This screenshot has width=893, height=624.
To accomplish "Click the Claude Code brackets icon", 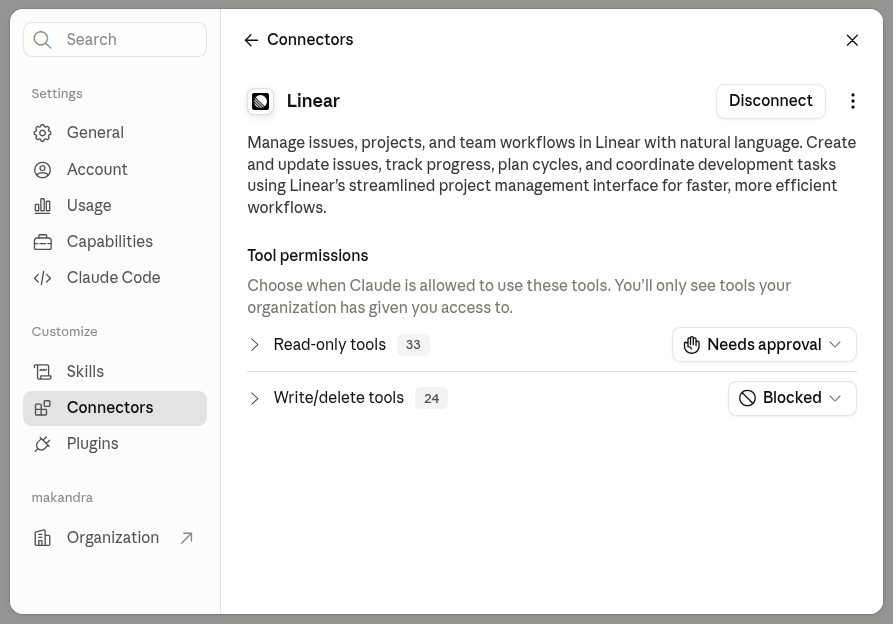I will (42, 278).
